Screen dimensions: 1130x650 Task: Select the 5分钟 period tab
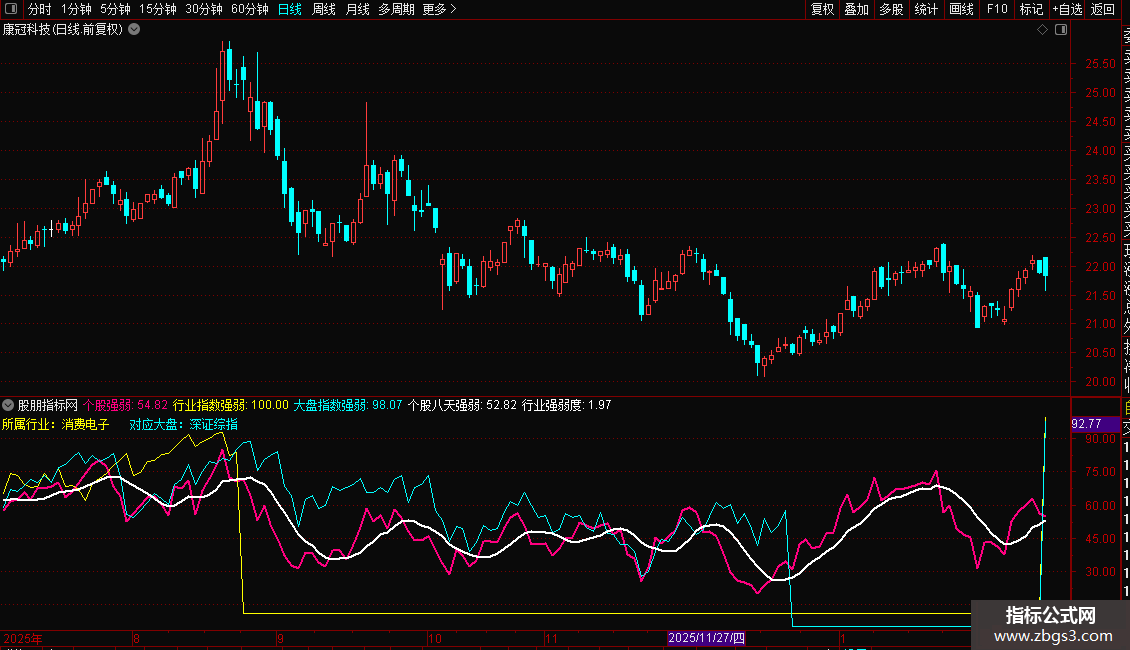(115, 9)
